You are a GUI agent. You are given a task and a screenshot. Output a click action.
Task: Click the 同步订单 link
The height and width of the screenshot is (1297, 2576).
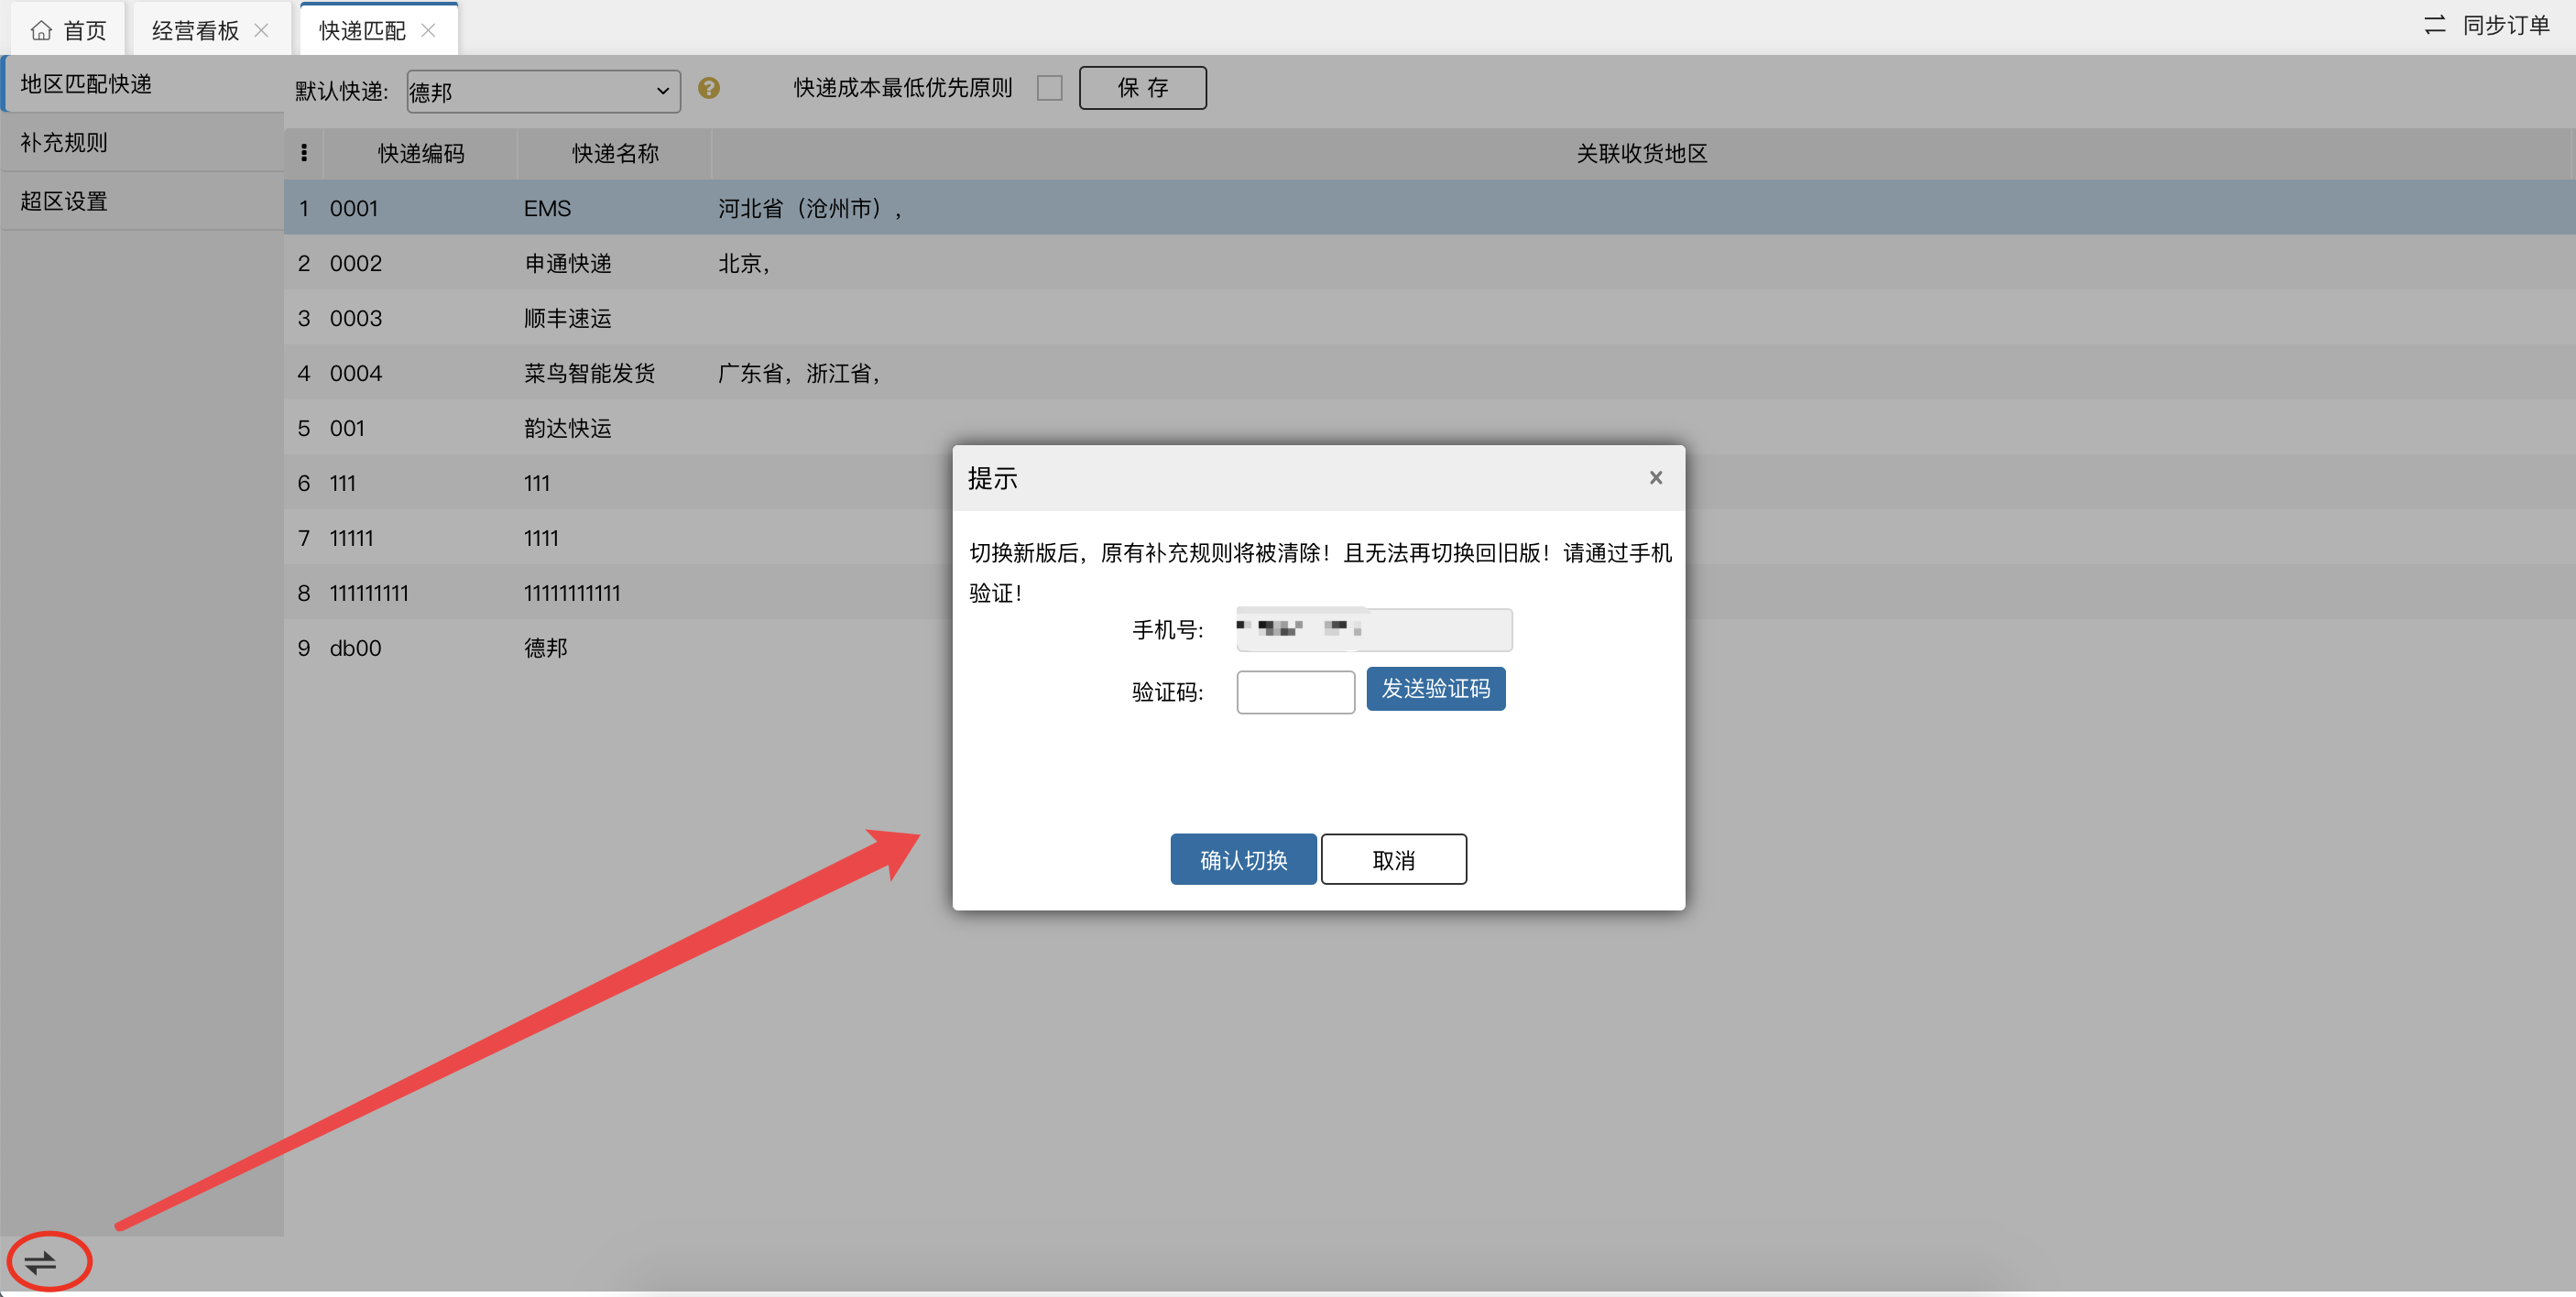tap(2505, 25)
